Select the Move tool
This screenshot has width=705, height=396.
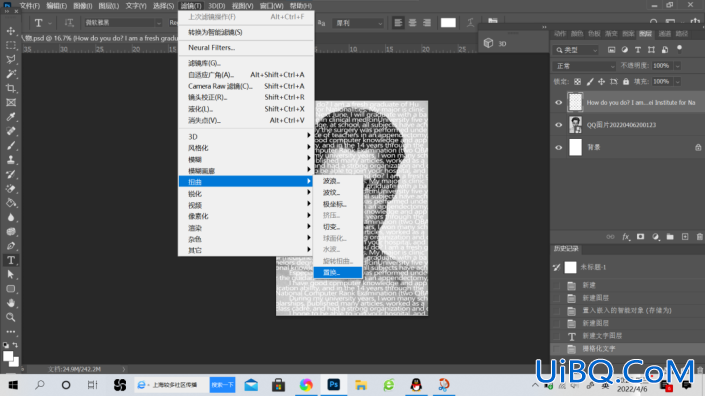[x=11, y=31]
